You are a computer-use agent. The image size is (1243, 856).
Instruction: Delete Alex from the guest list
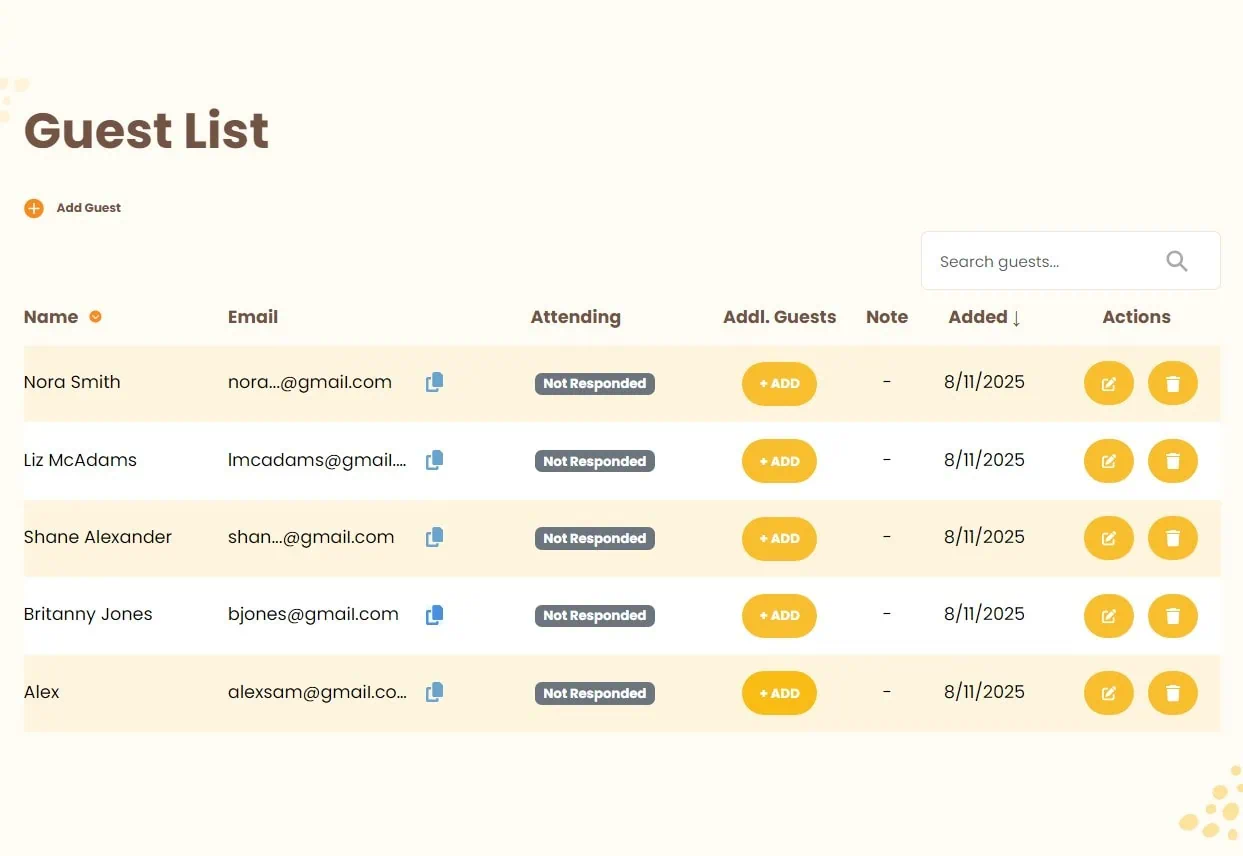(x=1172, y=693)
